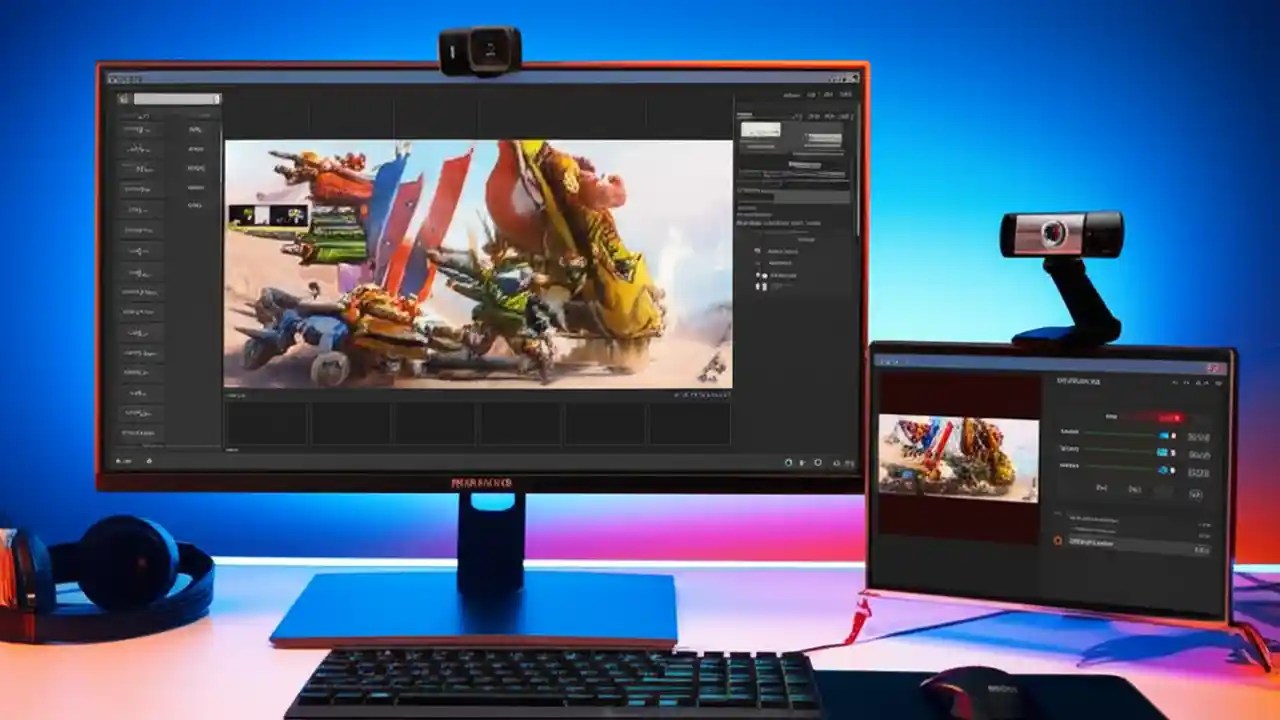This screenshot has height=720, width=1280.
Task: Toggle visibility of the second layer in the list
Action: click(x=755, y=263)
